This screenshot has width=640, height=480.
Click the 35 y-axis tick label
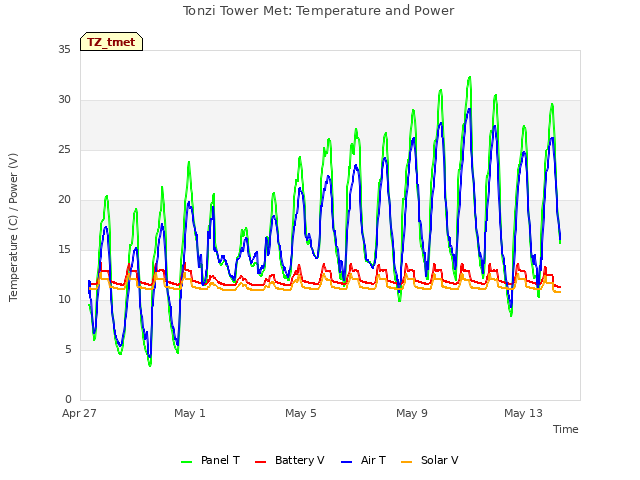[64, 49]
